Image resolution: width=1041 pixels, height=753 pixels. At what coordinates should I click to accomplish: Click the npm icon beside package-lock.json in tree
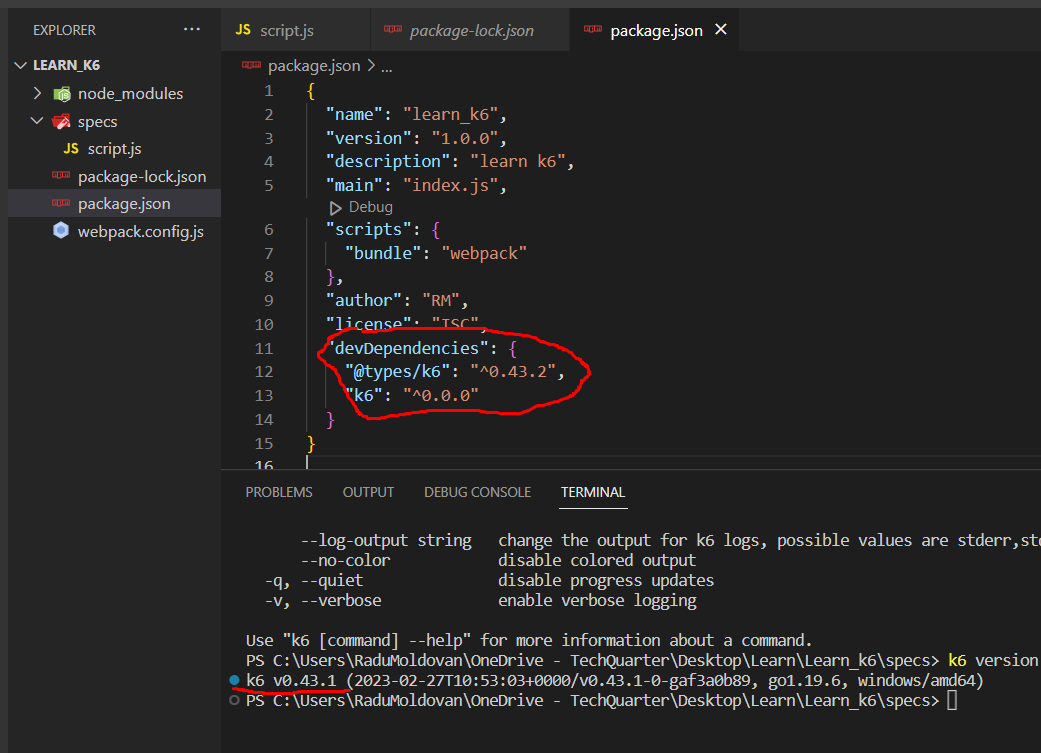point(61,175)
